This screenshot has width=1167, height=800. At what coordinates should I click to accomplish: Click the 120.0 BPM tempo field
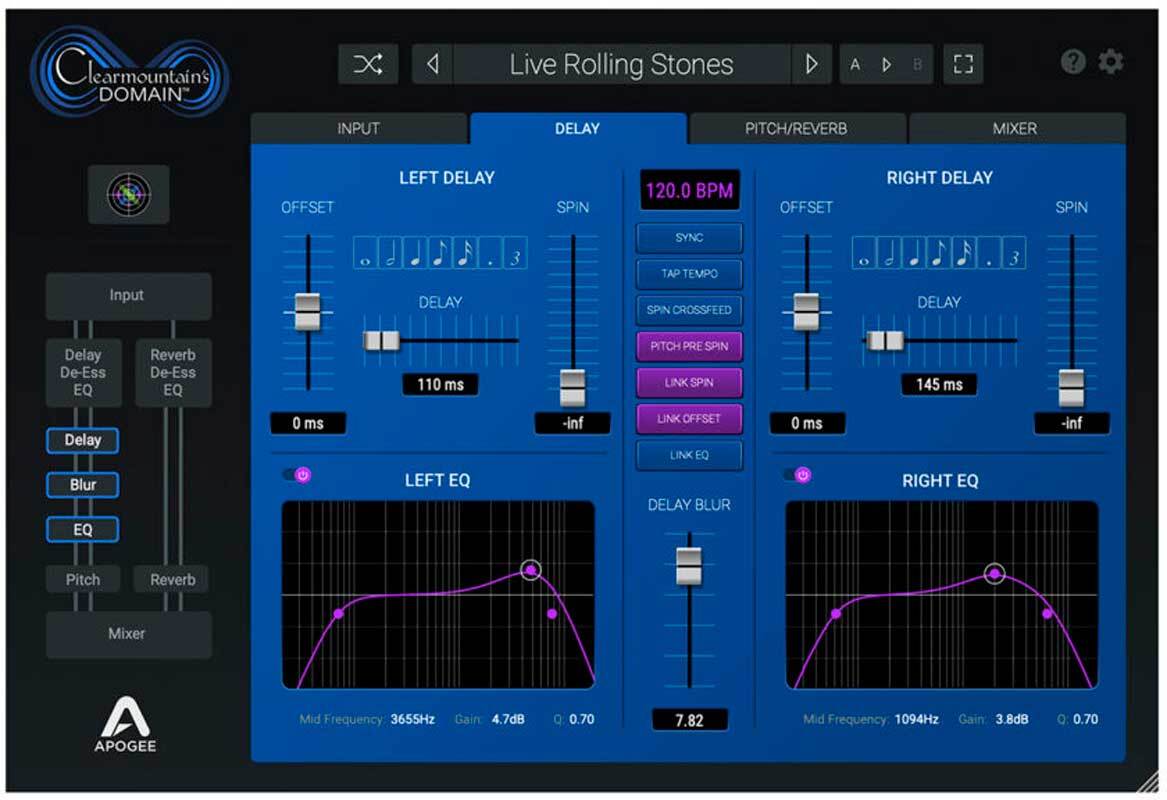689,190
